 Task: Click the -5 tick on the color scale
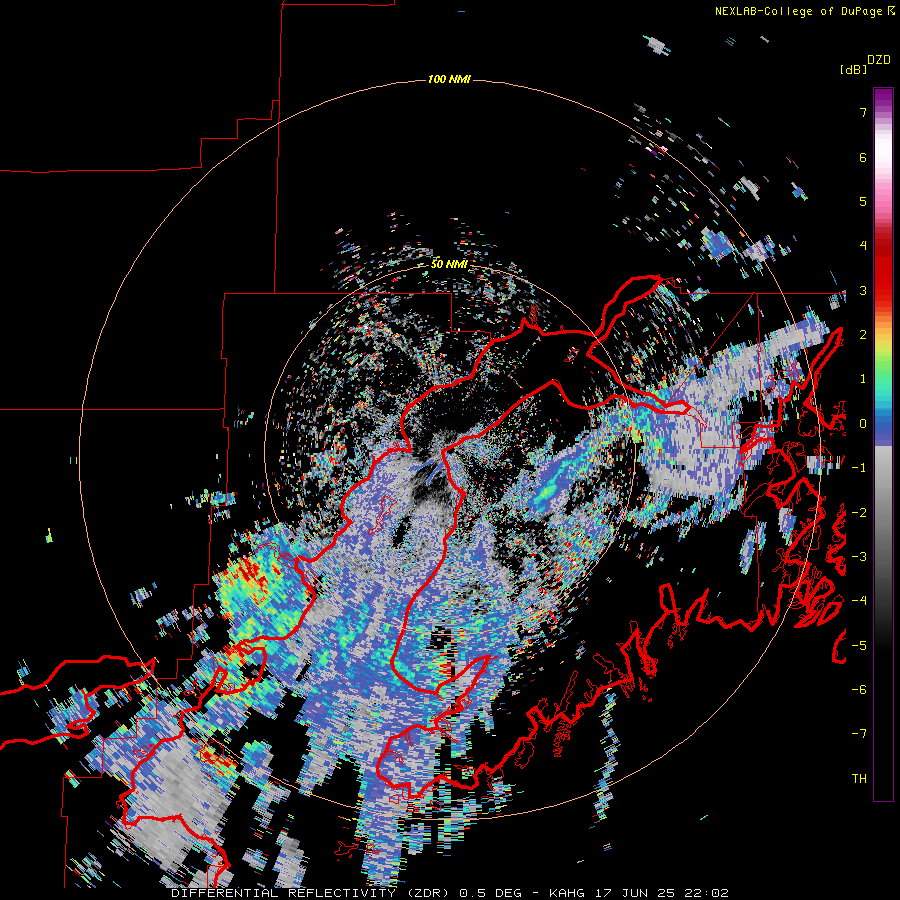click(859, 646)
